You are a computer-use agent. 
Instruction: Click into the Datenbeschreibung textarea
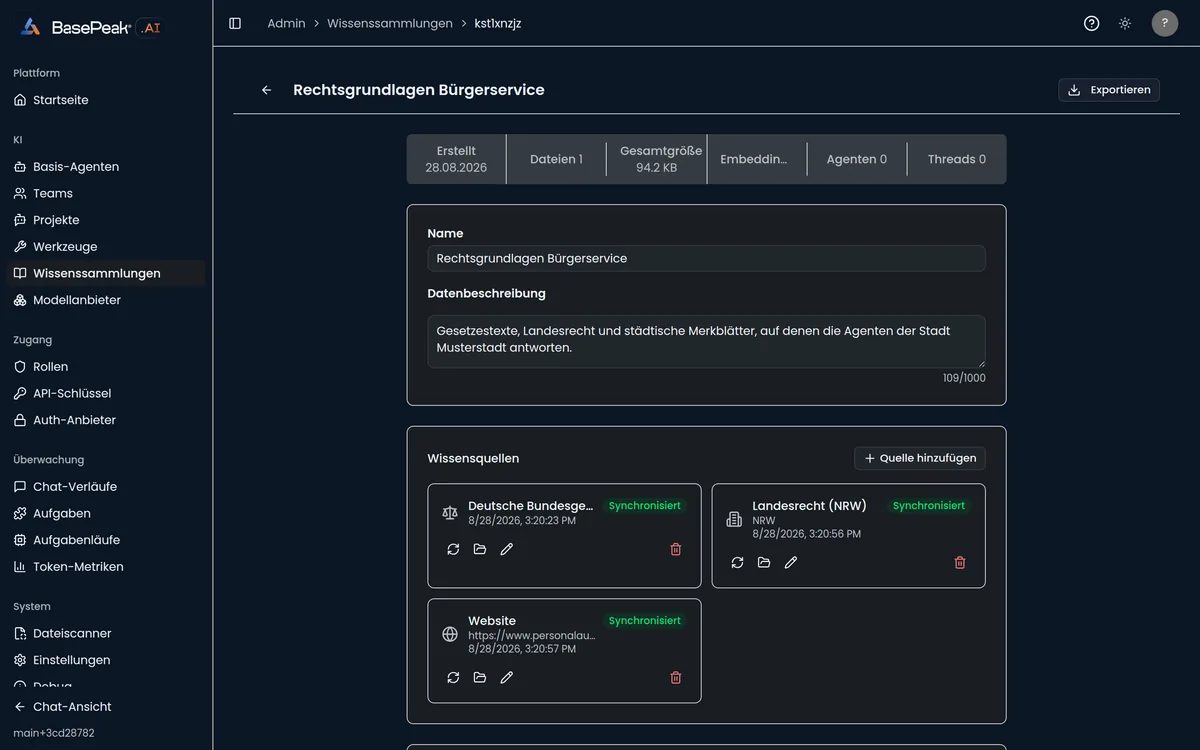[706, 342]
